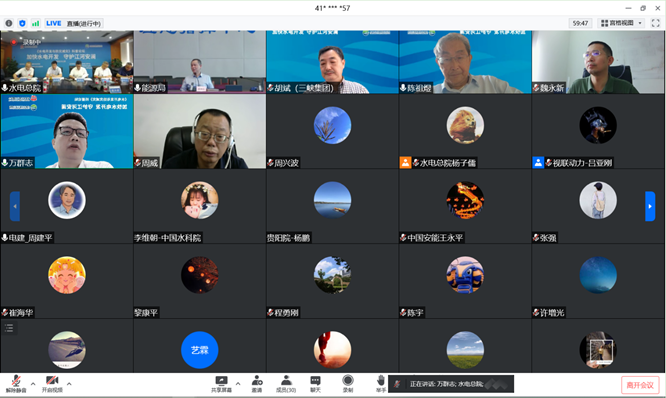Select the 水电总院 video tile
Image resolution: width=666 pixels, height=398 pixels.
click(67, 62)
